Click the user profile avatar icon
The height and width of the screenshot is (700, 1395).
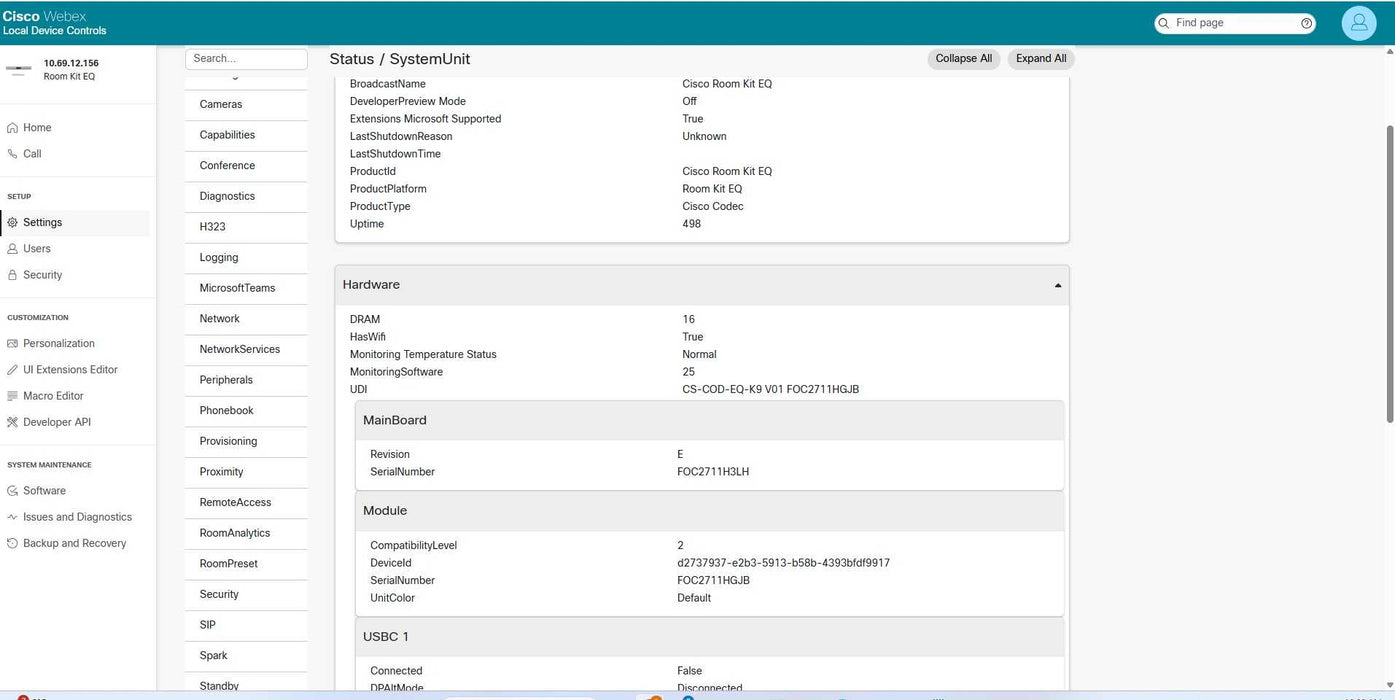1358,23
